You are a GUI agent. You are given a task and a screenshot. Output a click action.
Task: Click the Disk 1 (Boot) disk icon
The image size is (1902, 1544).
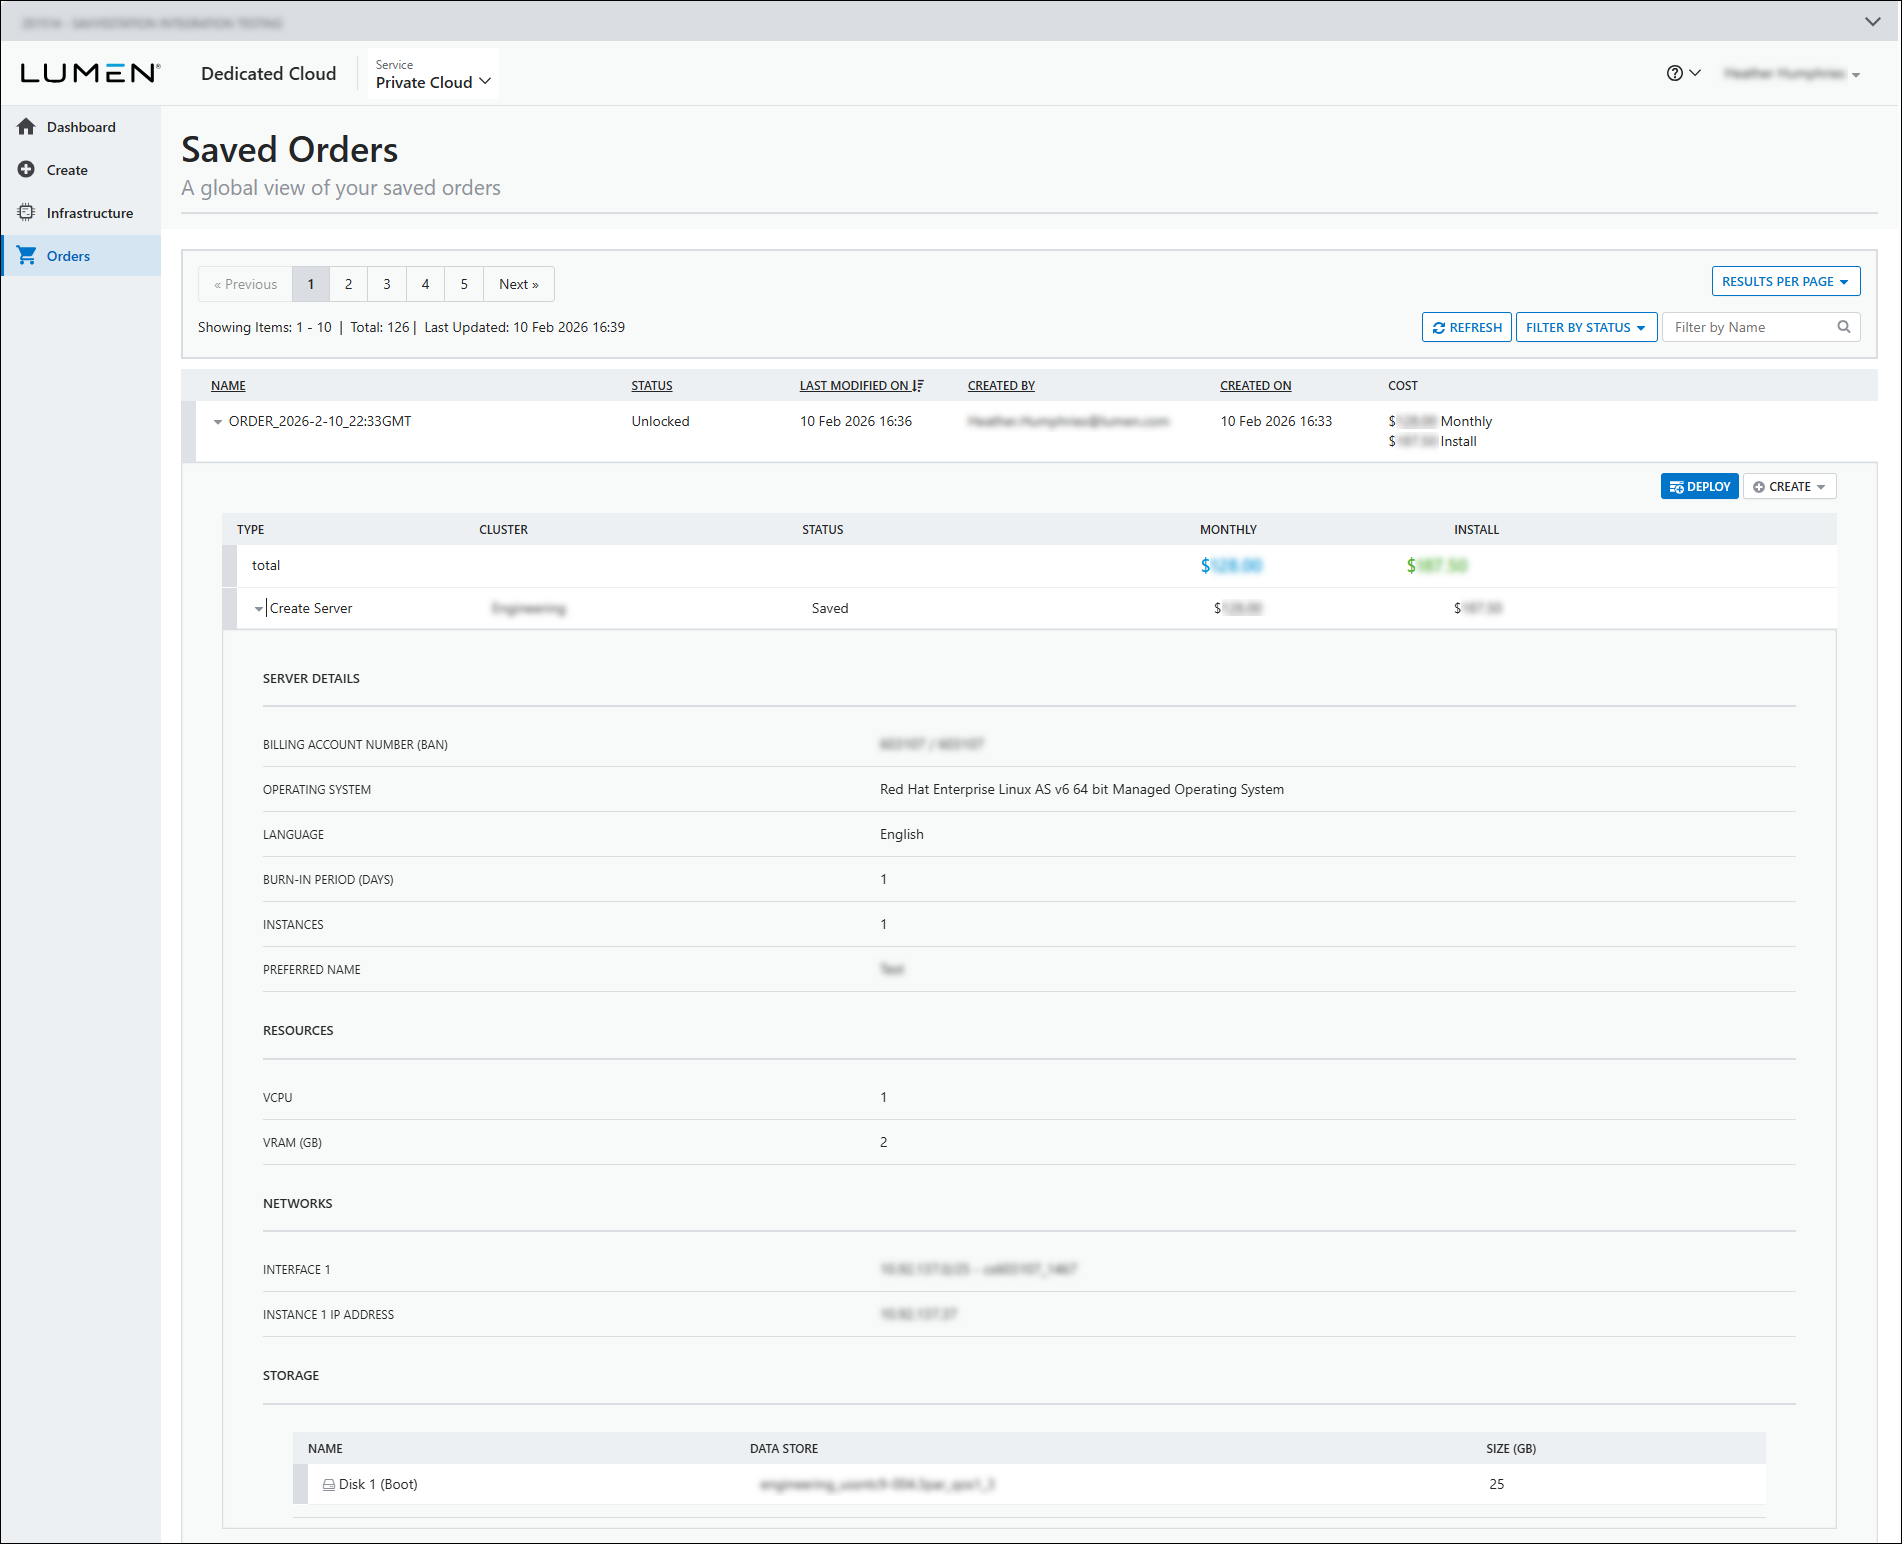pyautogui.click(x=329, y=1485)
